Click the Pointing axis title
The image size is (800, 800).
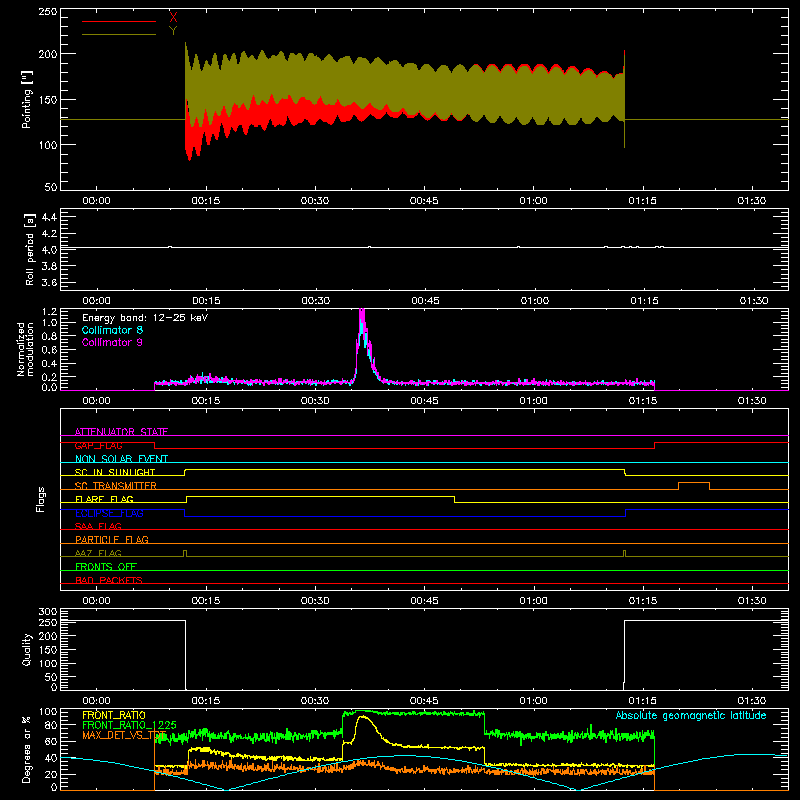tap(27, 99)
